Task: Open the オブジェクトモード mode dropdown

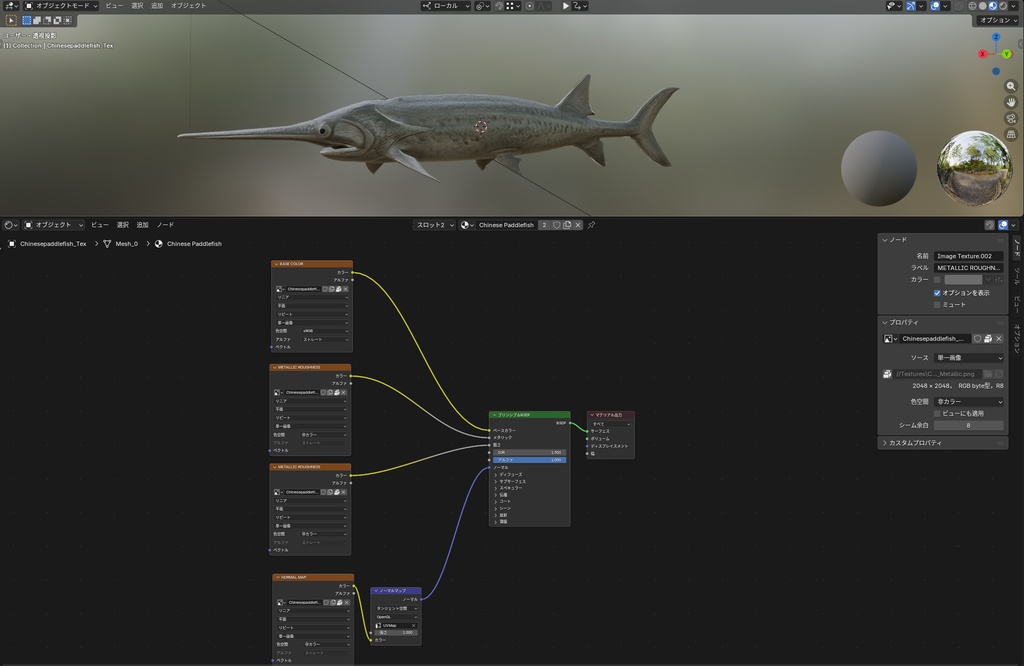Action: pyautogui.click(x=61, y=5)
